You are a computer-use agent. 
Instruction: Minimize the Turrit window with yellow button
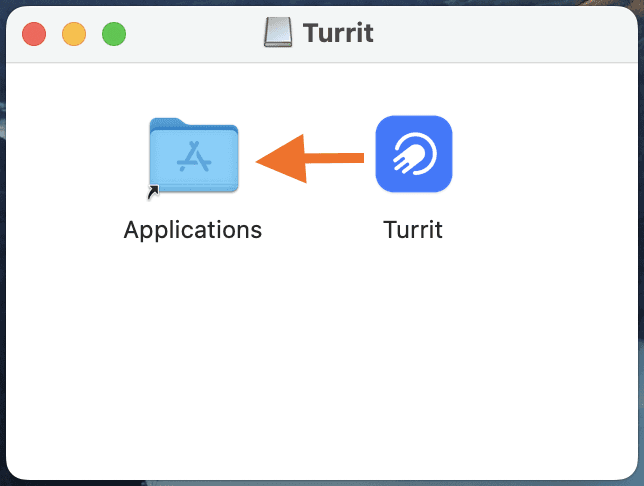[74, 34]
